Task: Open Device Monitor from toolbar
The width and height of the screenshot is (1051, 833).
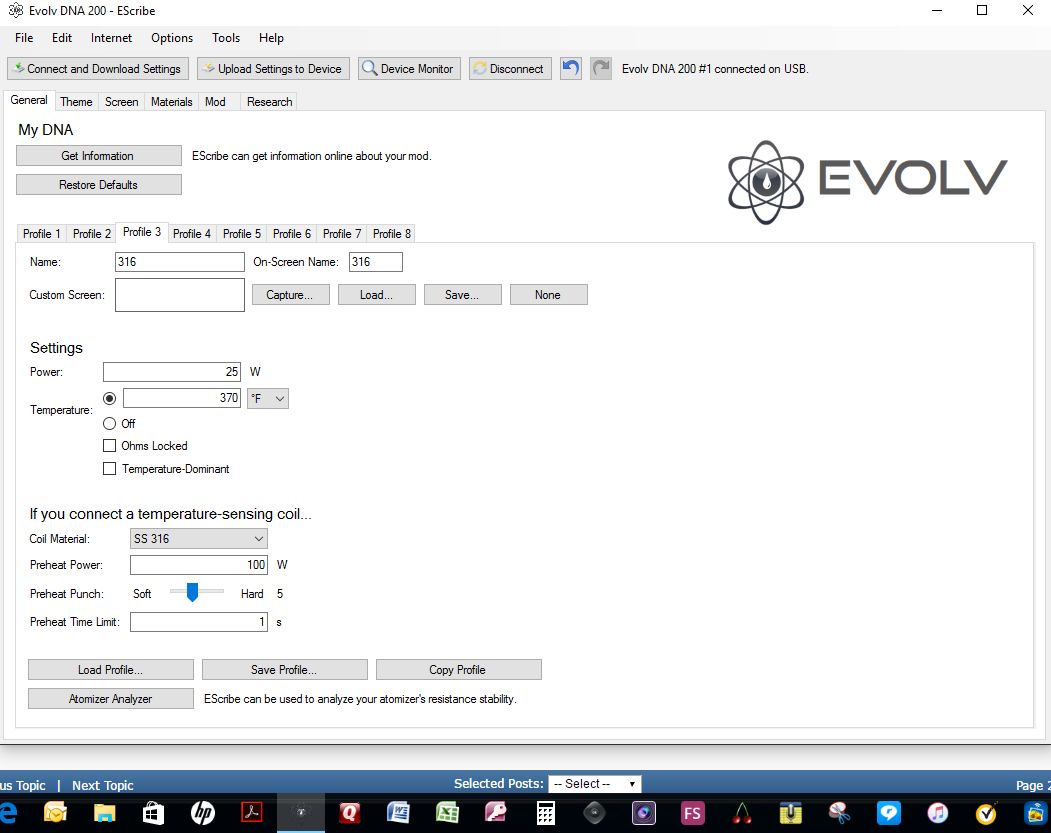Action: tap(407, 69)
